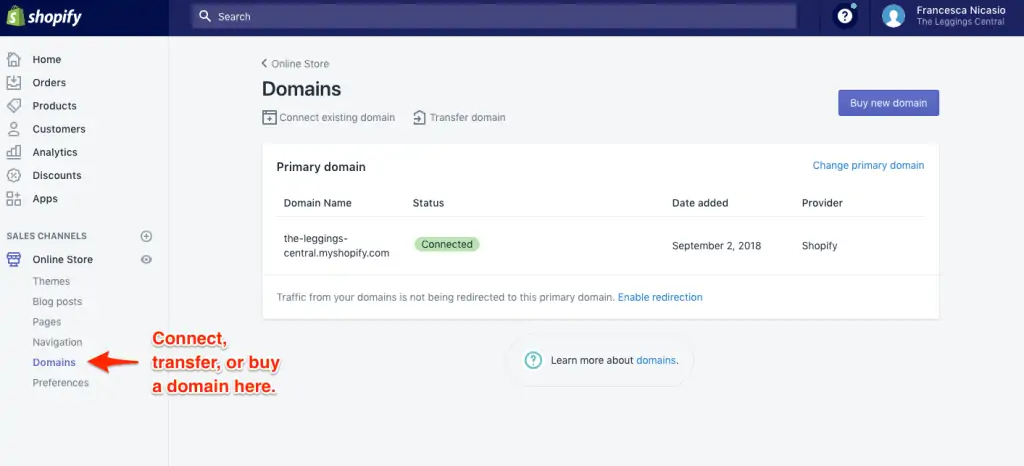
Task: Click the Provider column header
Action: click(x=822, y=203)
